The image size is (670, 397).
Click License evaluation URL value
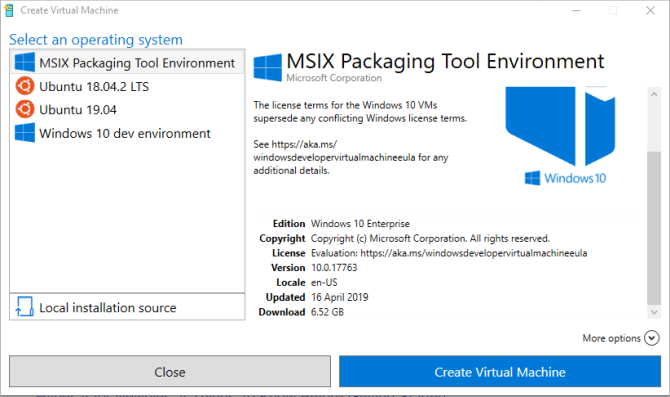(449, 253)
